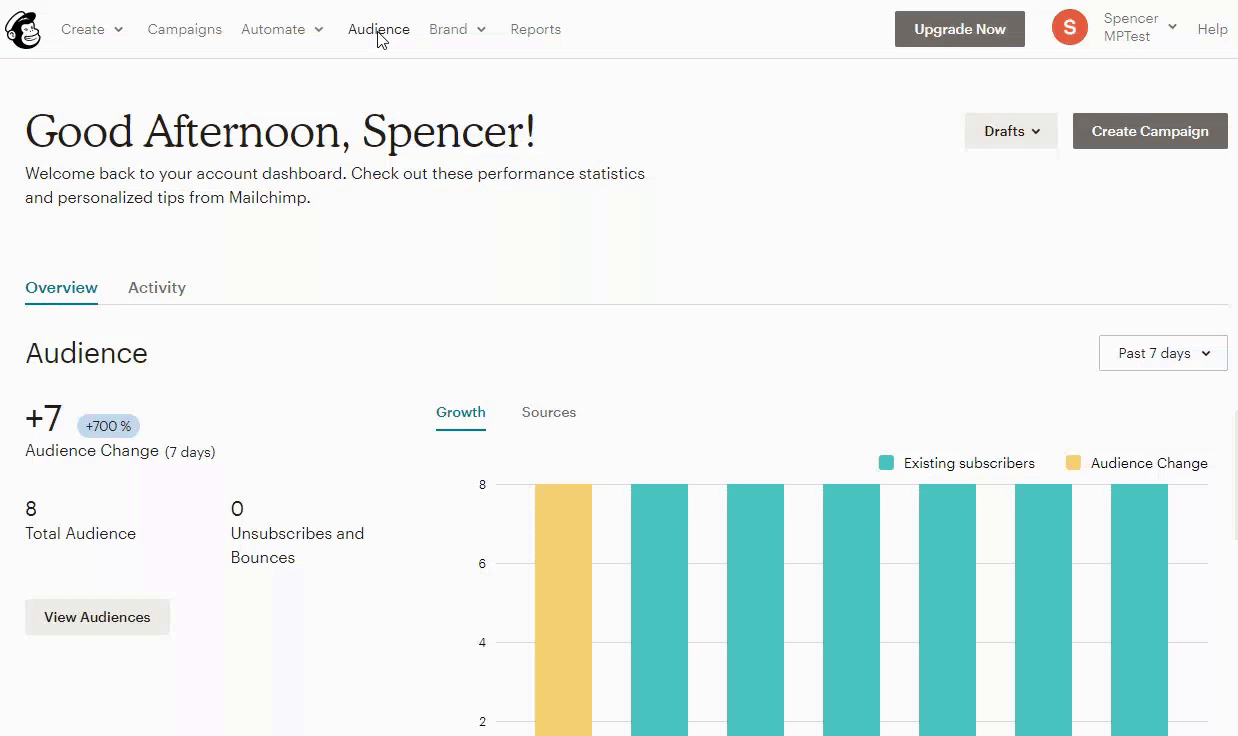This screenshot has width=1238, height=736.
Task: Click the +7 audience change number
Action: pos(44,419)
